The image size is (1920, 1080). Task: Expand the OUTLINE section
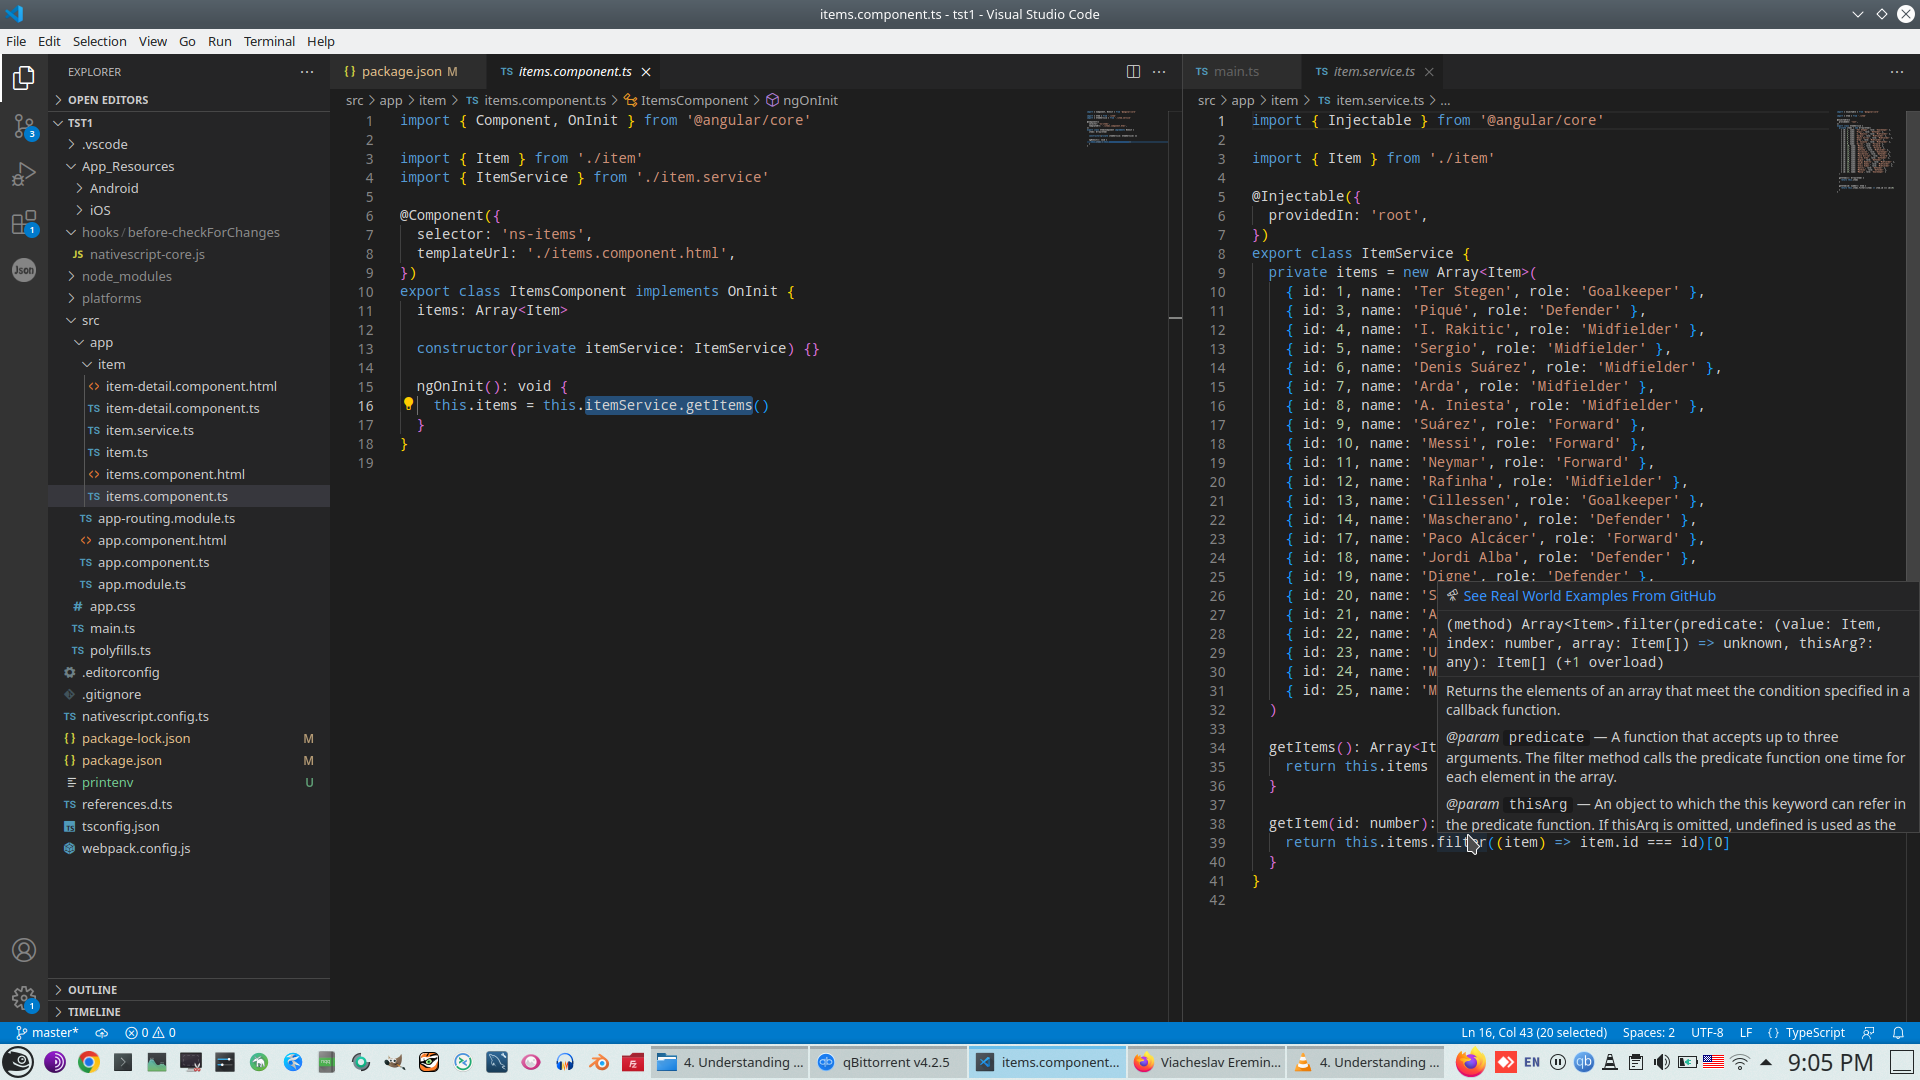pyautogui.click(x=93, y=990)
